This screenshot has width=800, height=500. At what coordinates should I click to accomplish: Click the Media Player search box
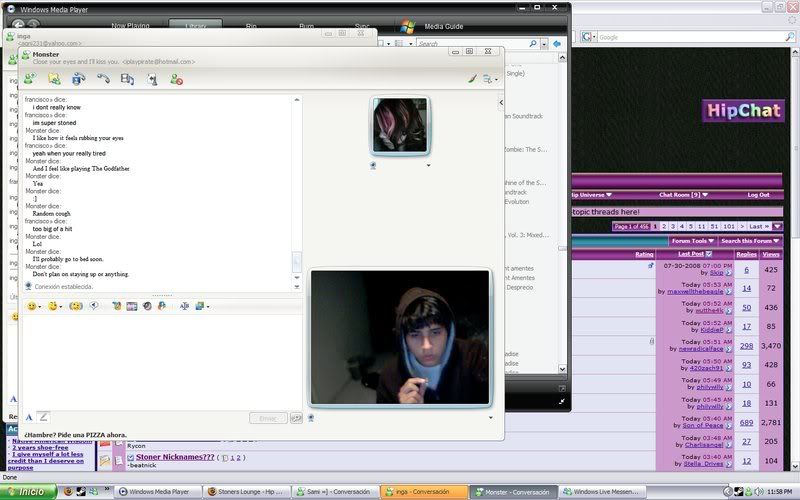pyautogui.click(x=472, y=44)
